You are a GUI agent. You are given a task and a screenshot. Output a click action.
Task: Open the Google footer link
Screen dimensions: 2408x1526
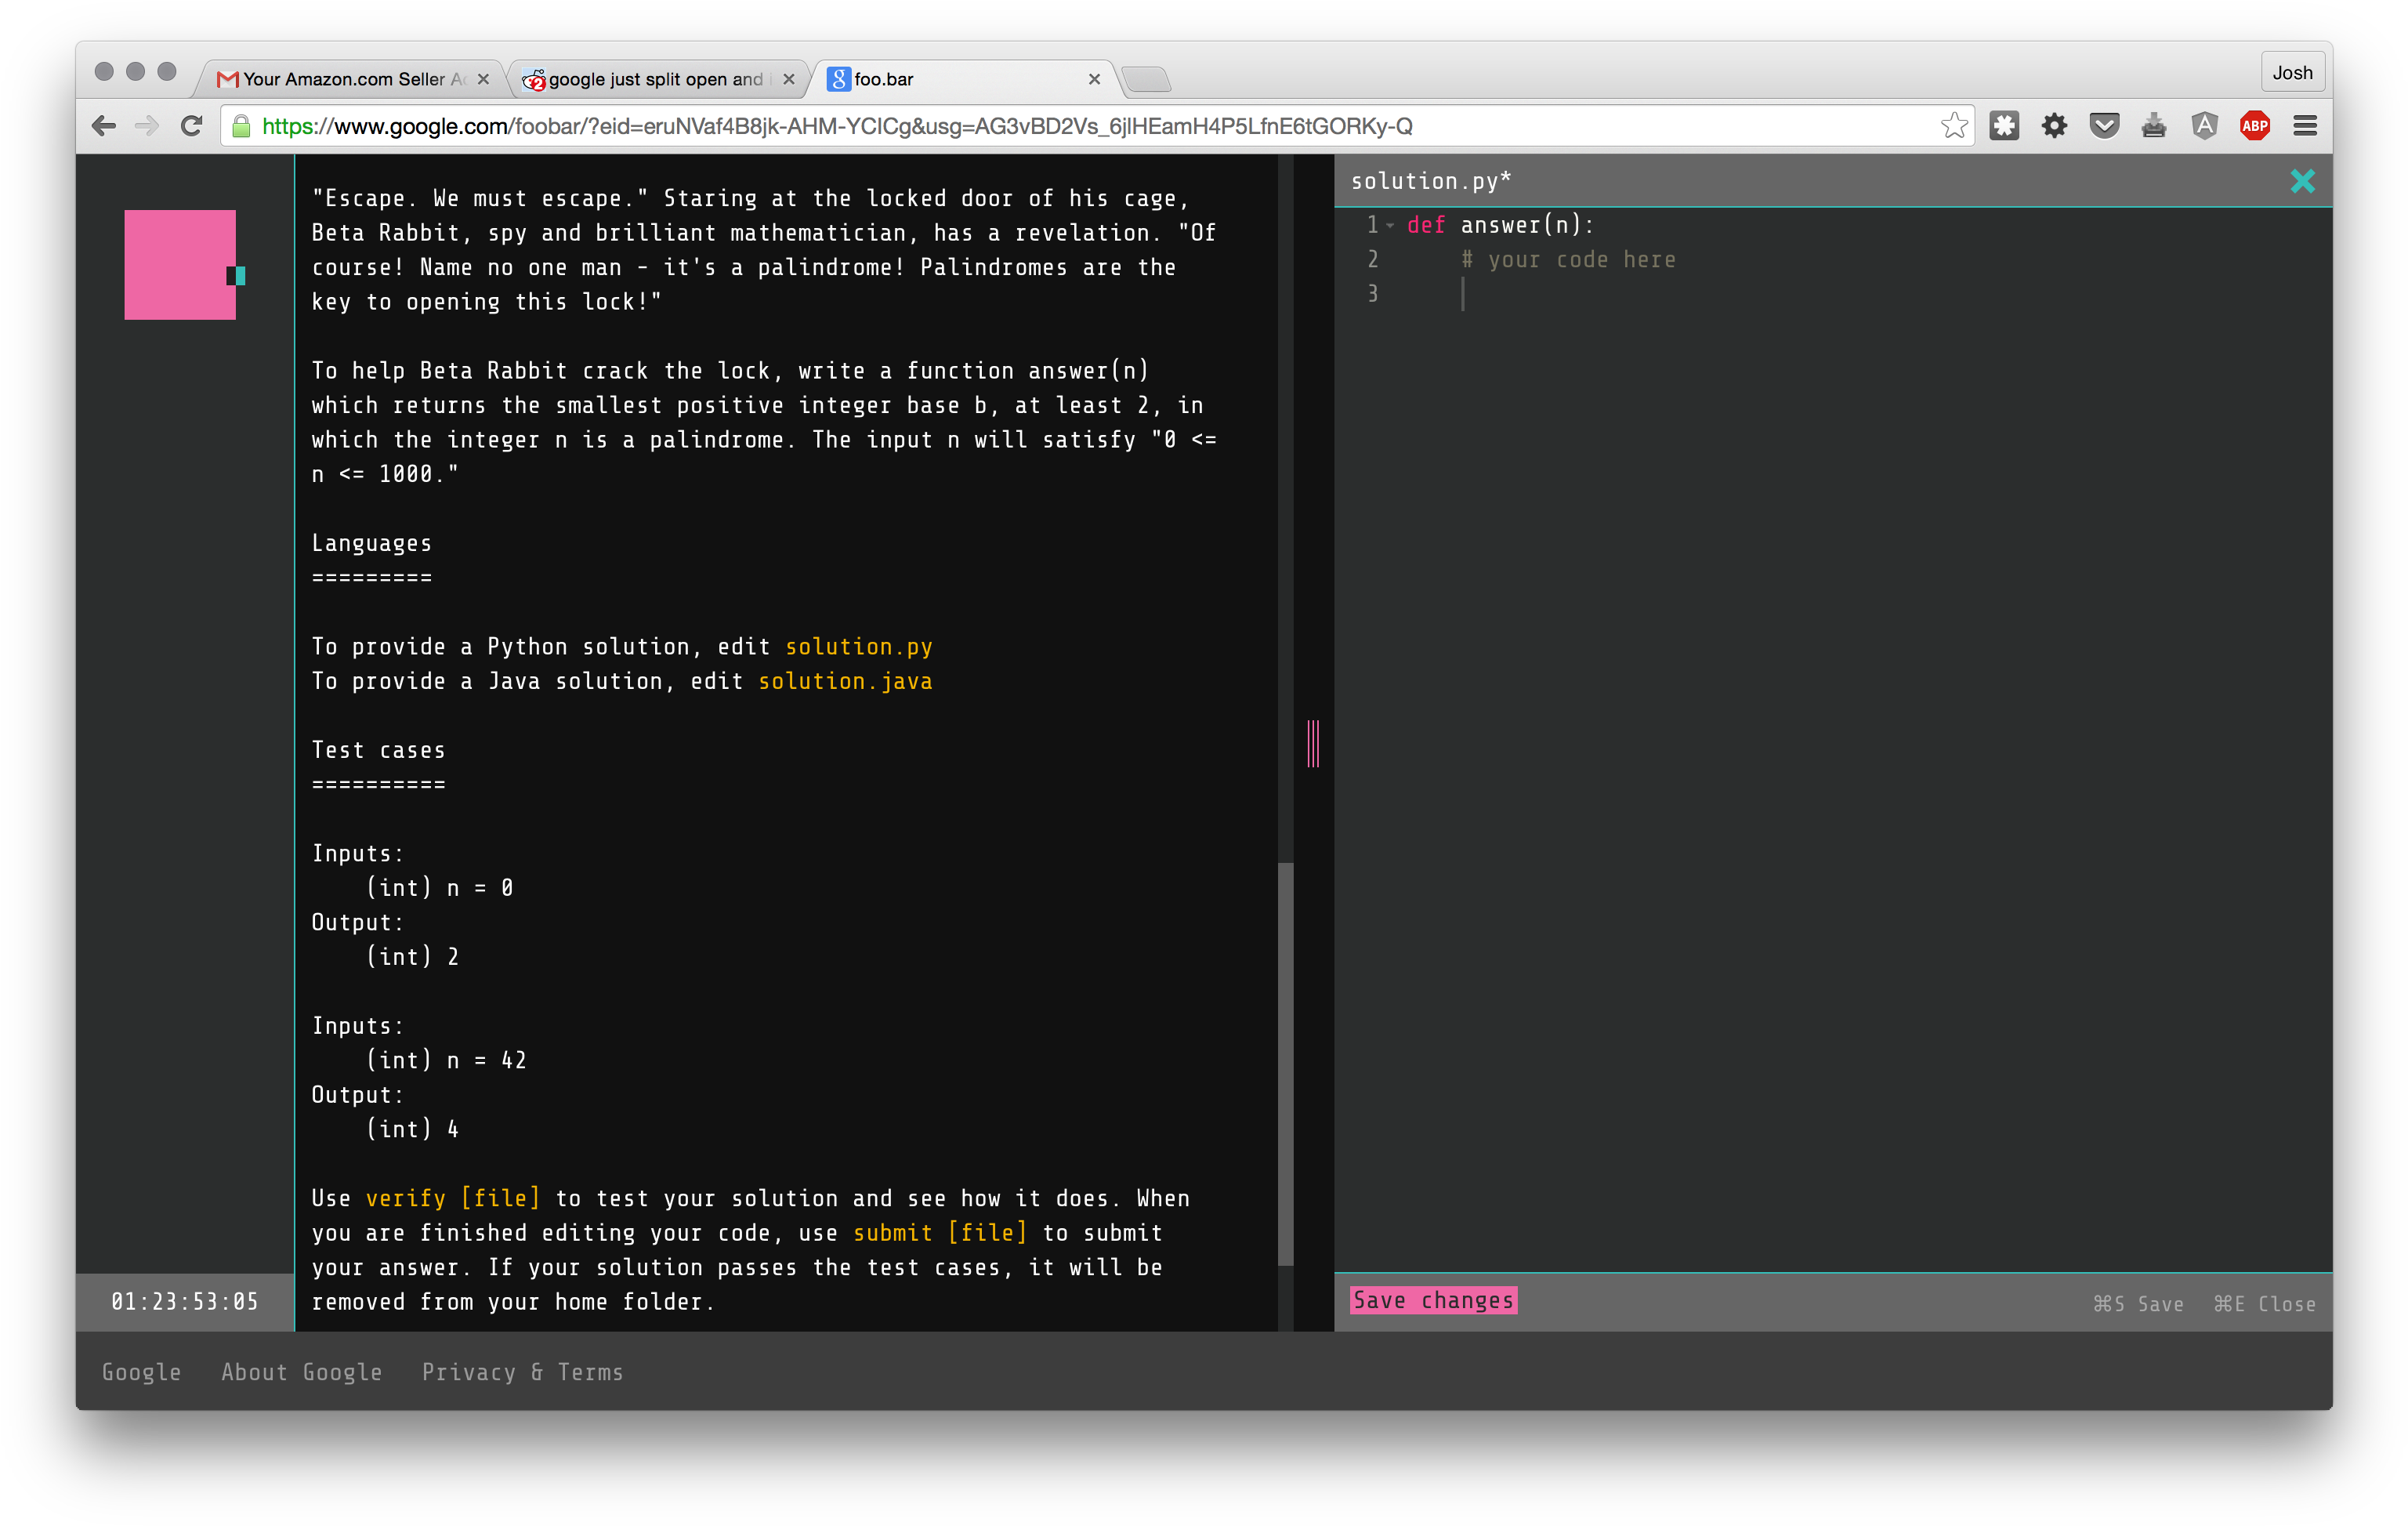[142, 1372]
